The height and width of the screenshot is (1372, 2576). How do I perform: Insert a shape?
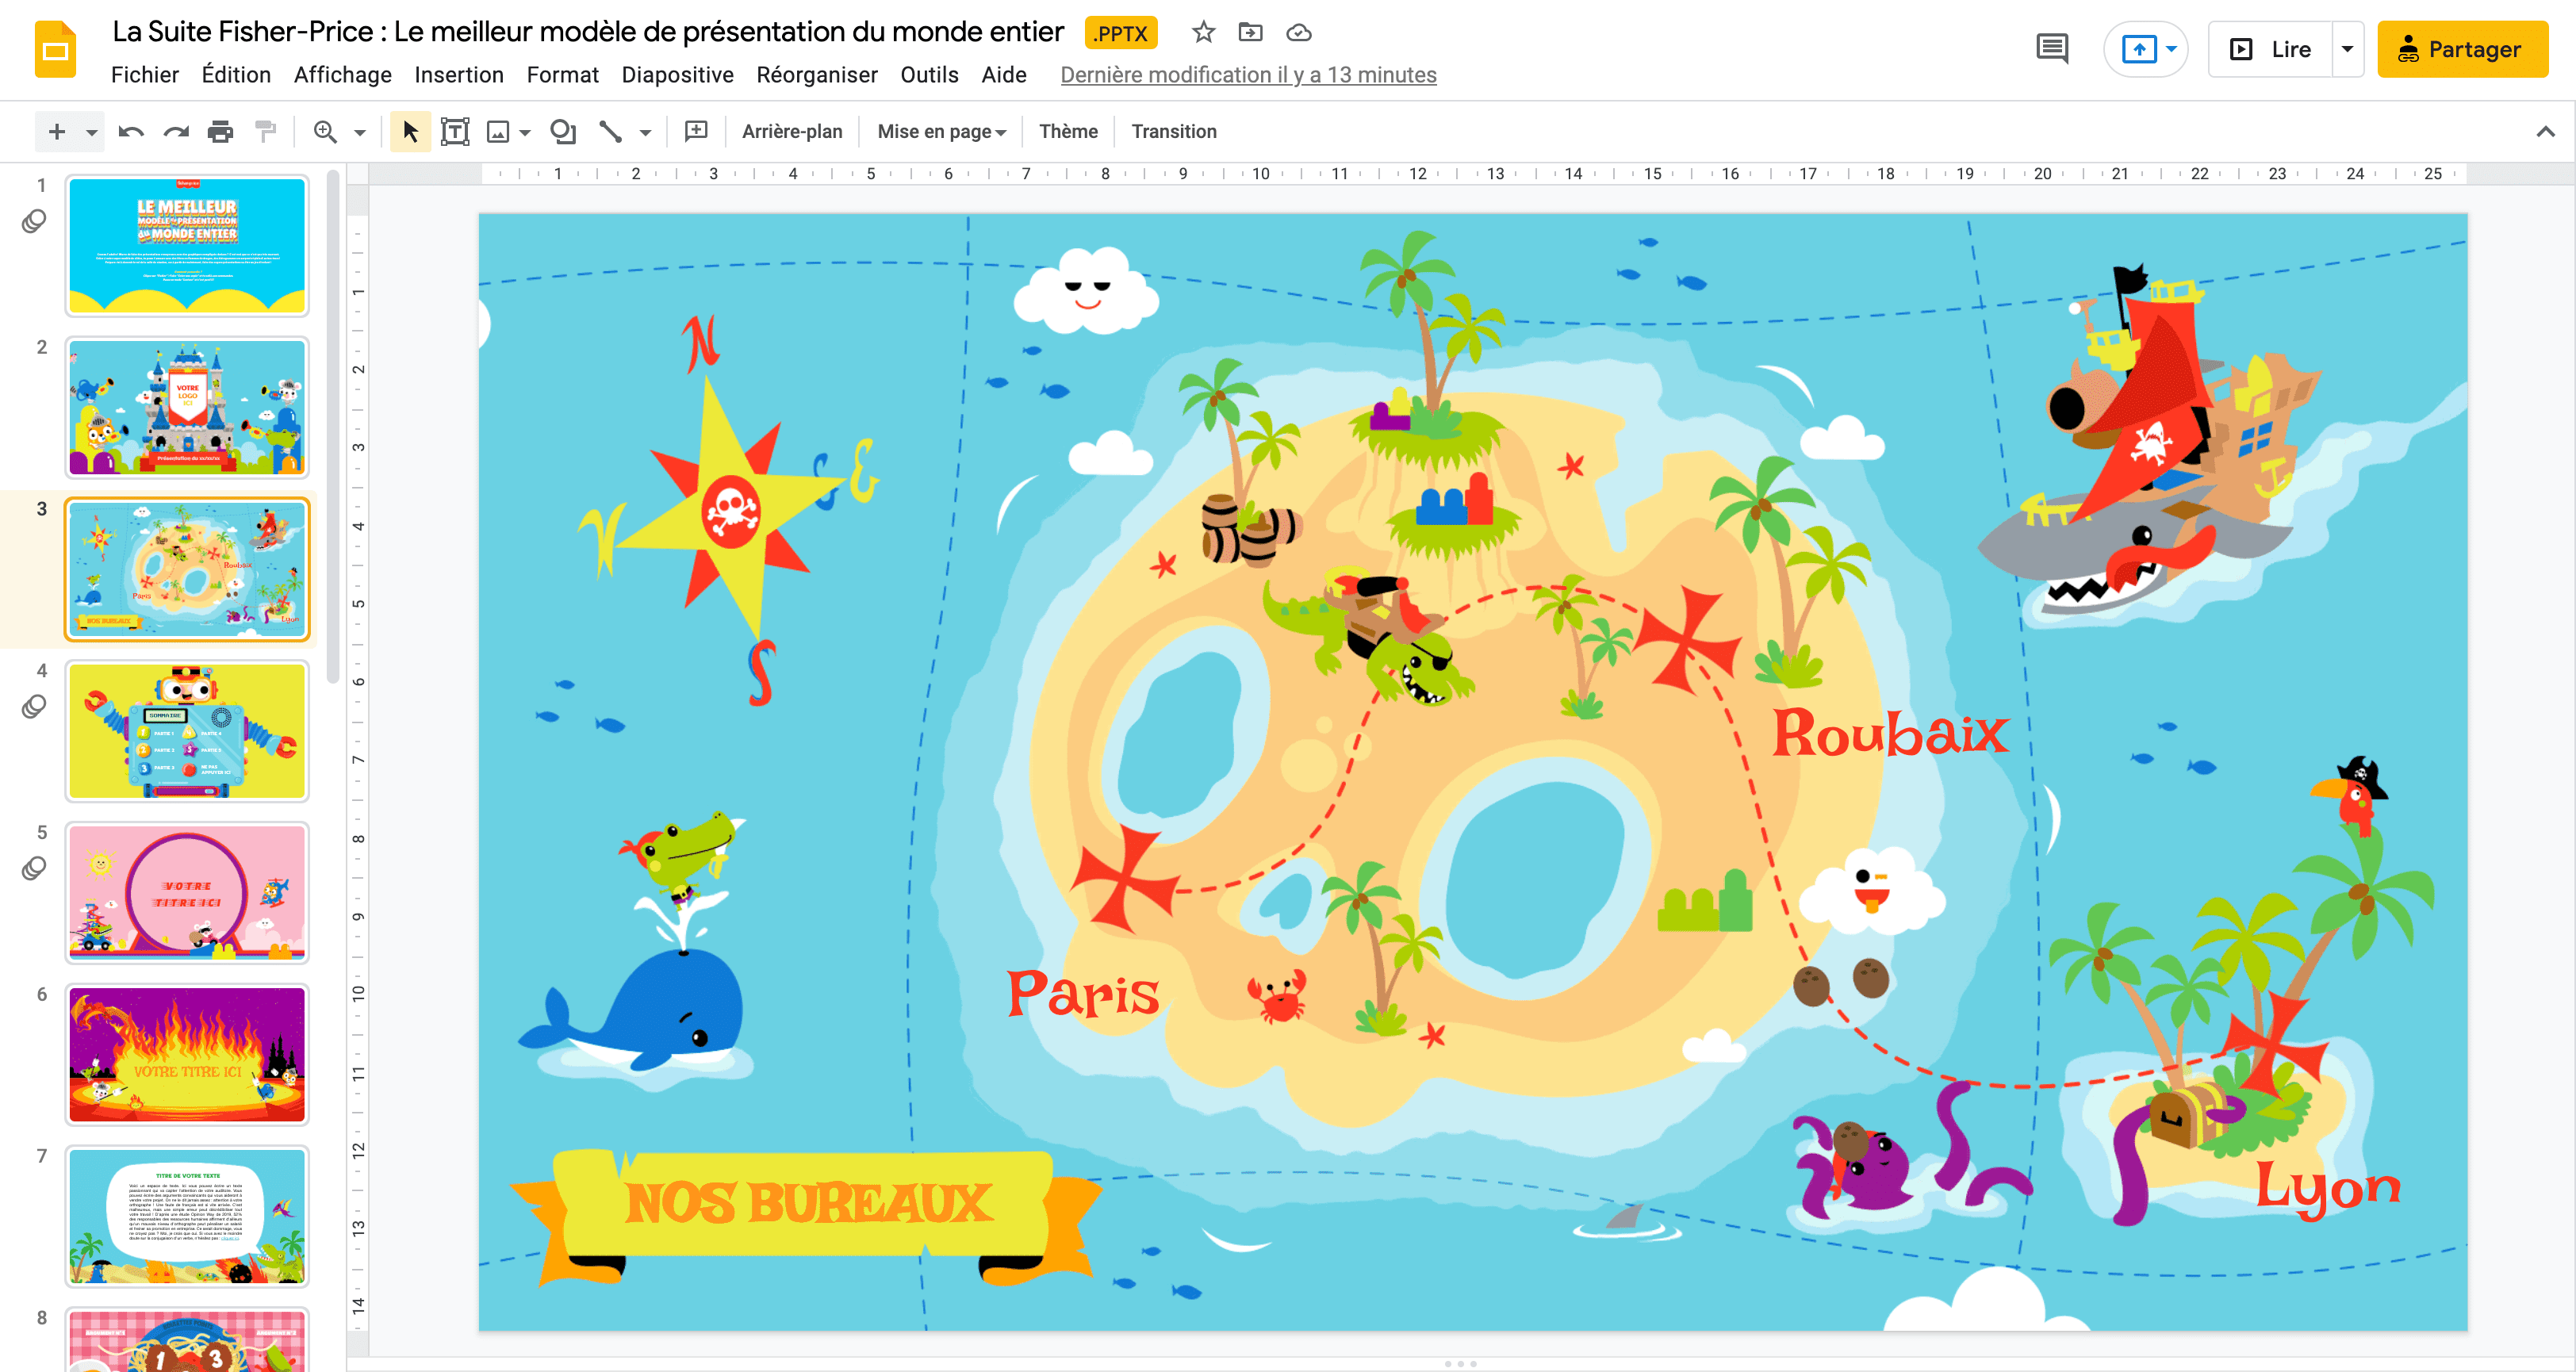tap(563, 131)
